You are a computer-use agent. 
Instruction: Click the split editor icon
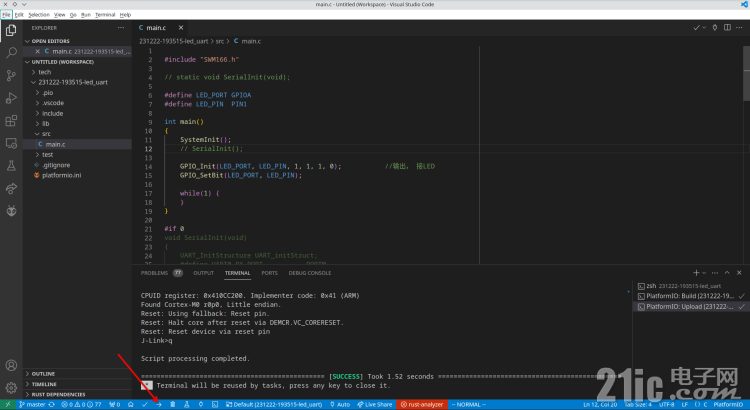coord(727,28)
